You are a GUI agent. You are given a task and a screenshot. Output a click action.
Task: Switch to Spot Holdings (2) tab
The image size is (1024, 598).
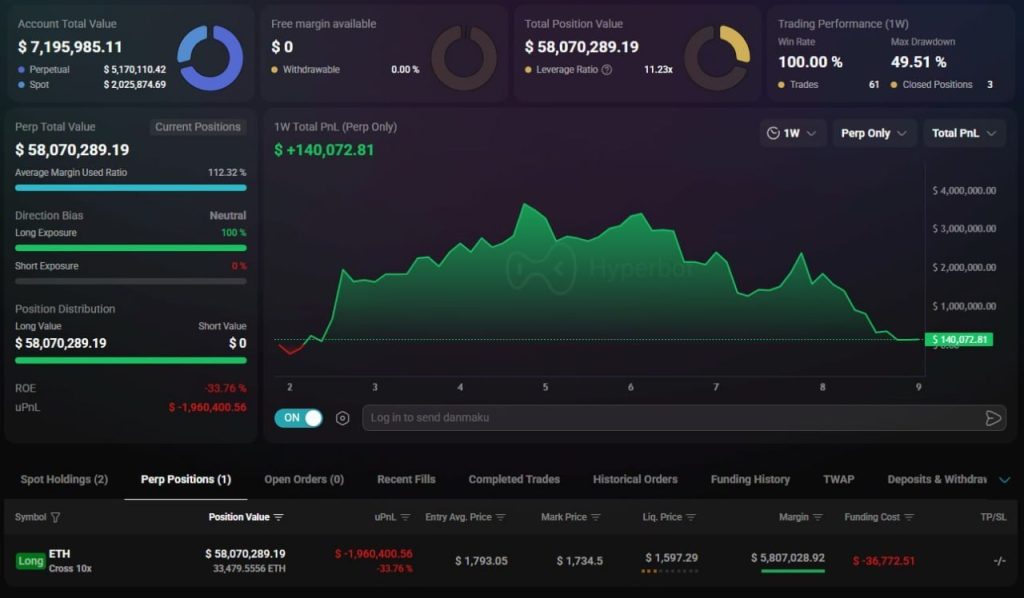(64, 479)
